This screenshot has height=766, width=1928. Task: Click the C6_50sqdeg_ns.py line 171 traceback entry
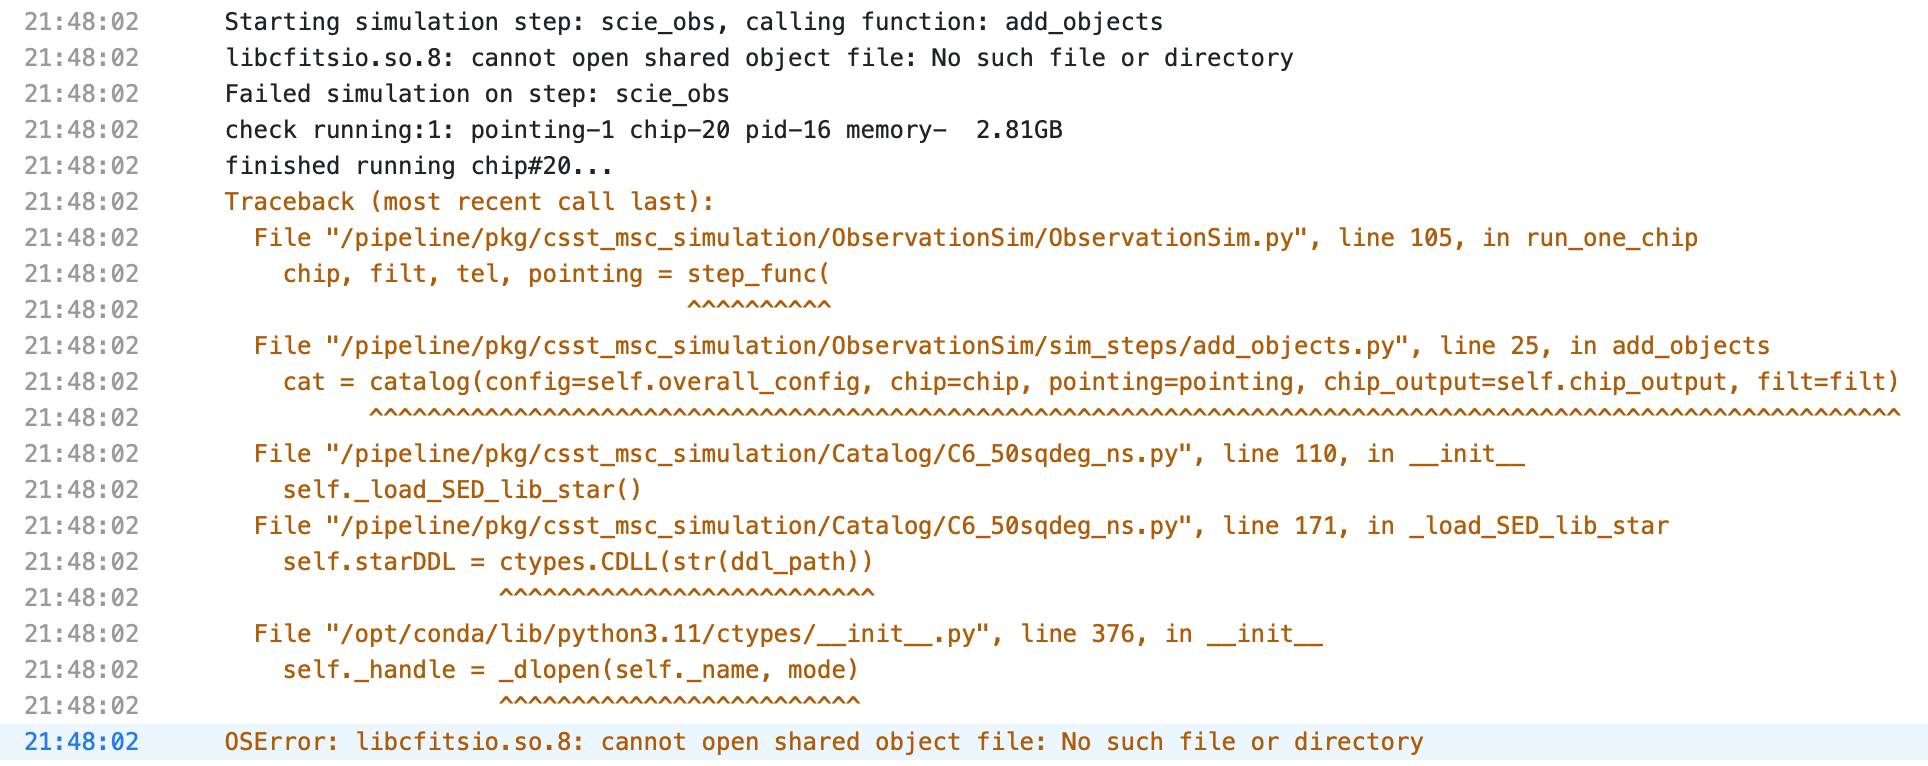961,526
